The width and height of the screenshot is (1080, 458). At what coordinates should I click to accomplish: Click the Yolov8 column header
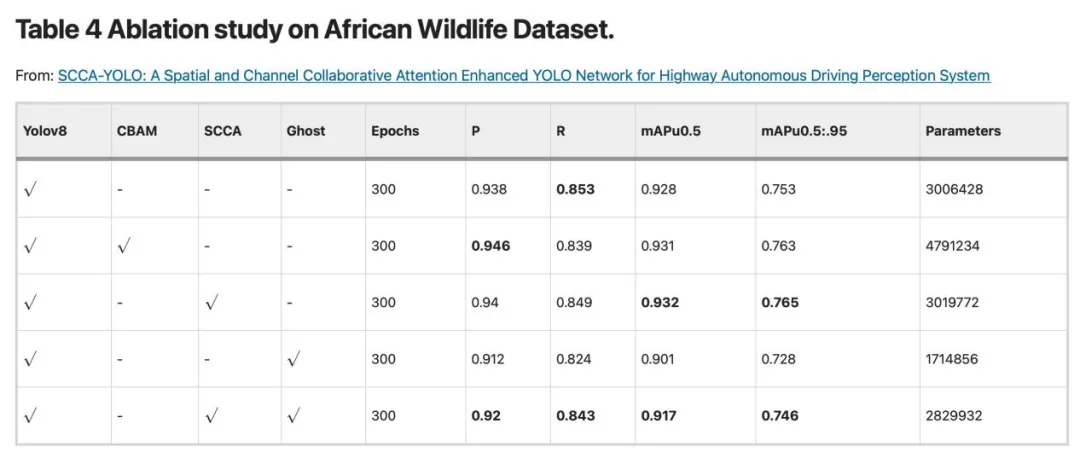point(46,131)
